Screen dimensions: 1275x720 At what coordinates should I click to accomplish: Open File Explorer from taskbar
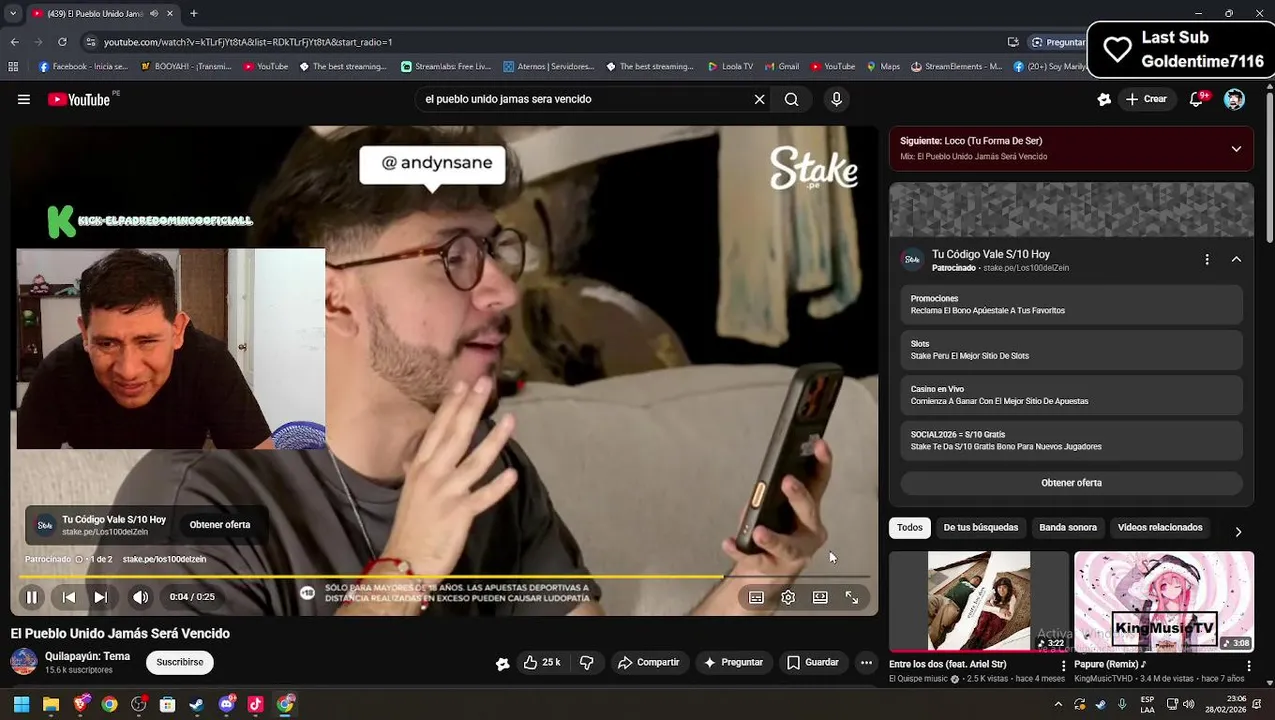[x=51, y=704]
